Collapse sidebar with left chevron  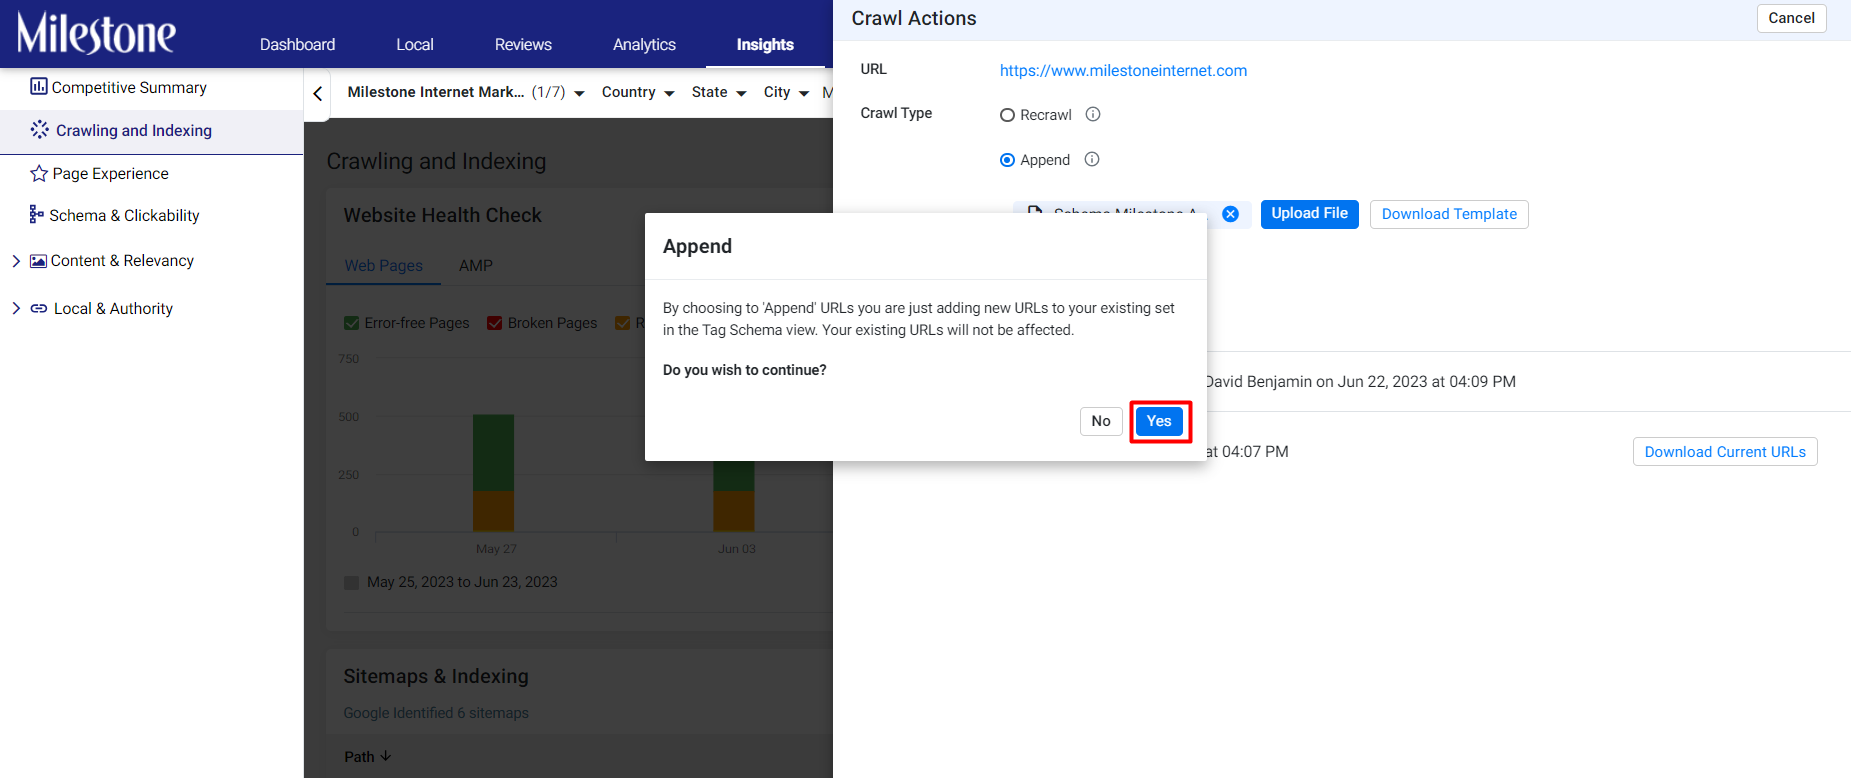[x=318, y=94]
